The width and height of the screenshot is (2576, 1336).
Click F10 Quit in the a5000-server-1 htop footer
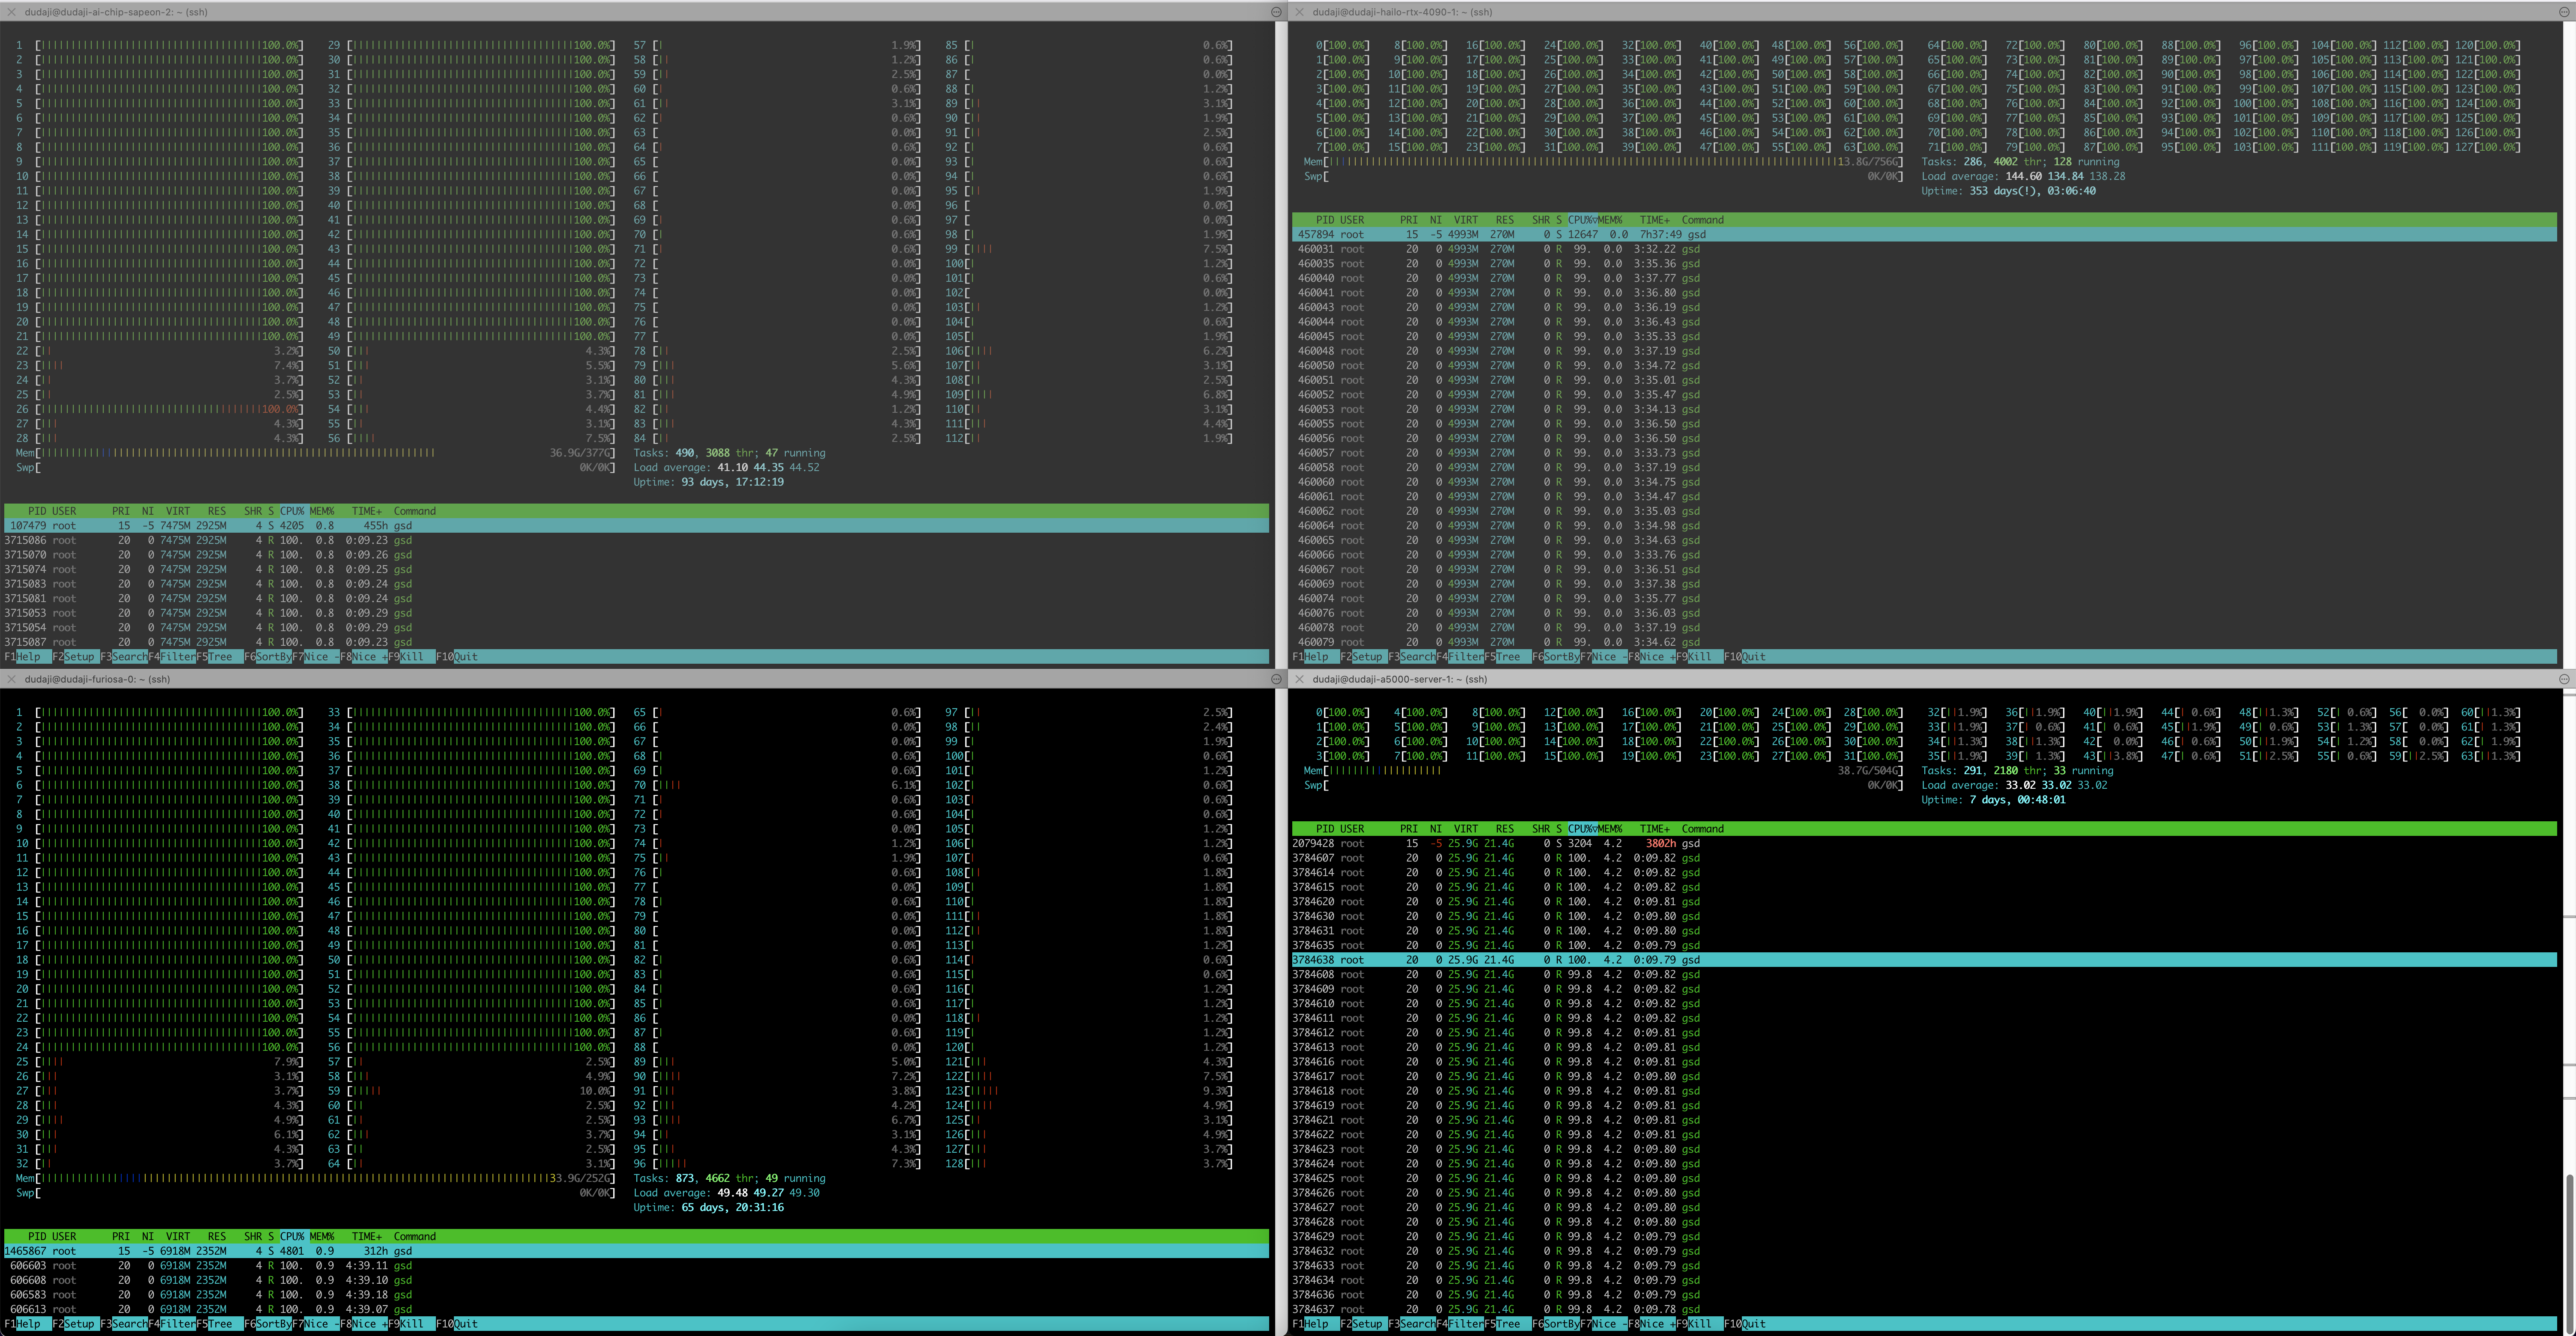1745,1324
